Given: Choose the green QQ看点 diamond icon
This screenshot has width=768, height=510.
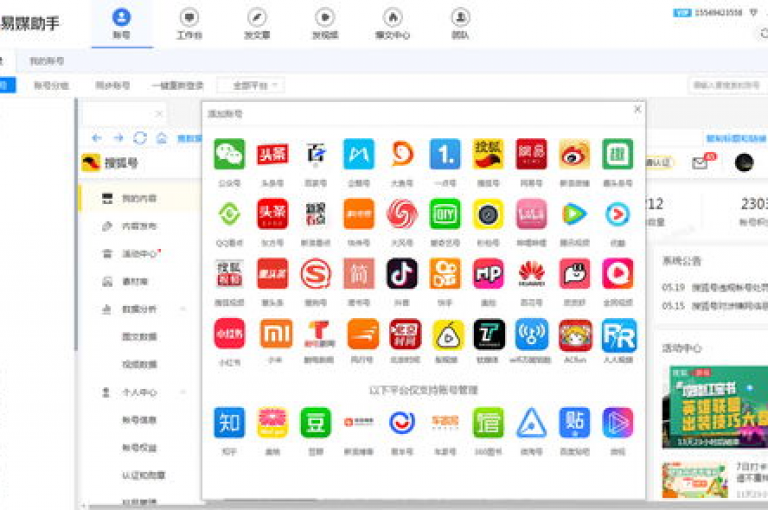Looking at the screenshot, I should [229, 214].
